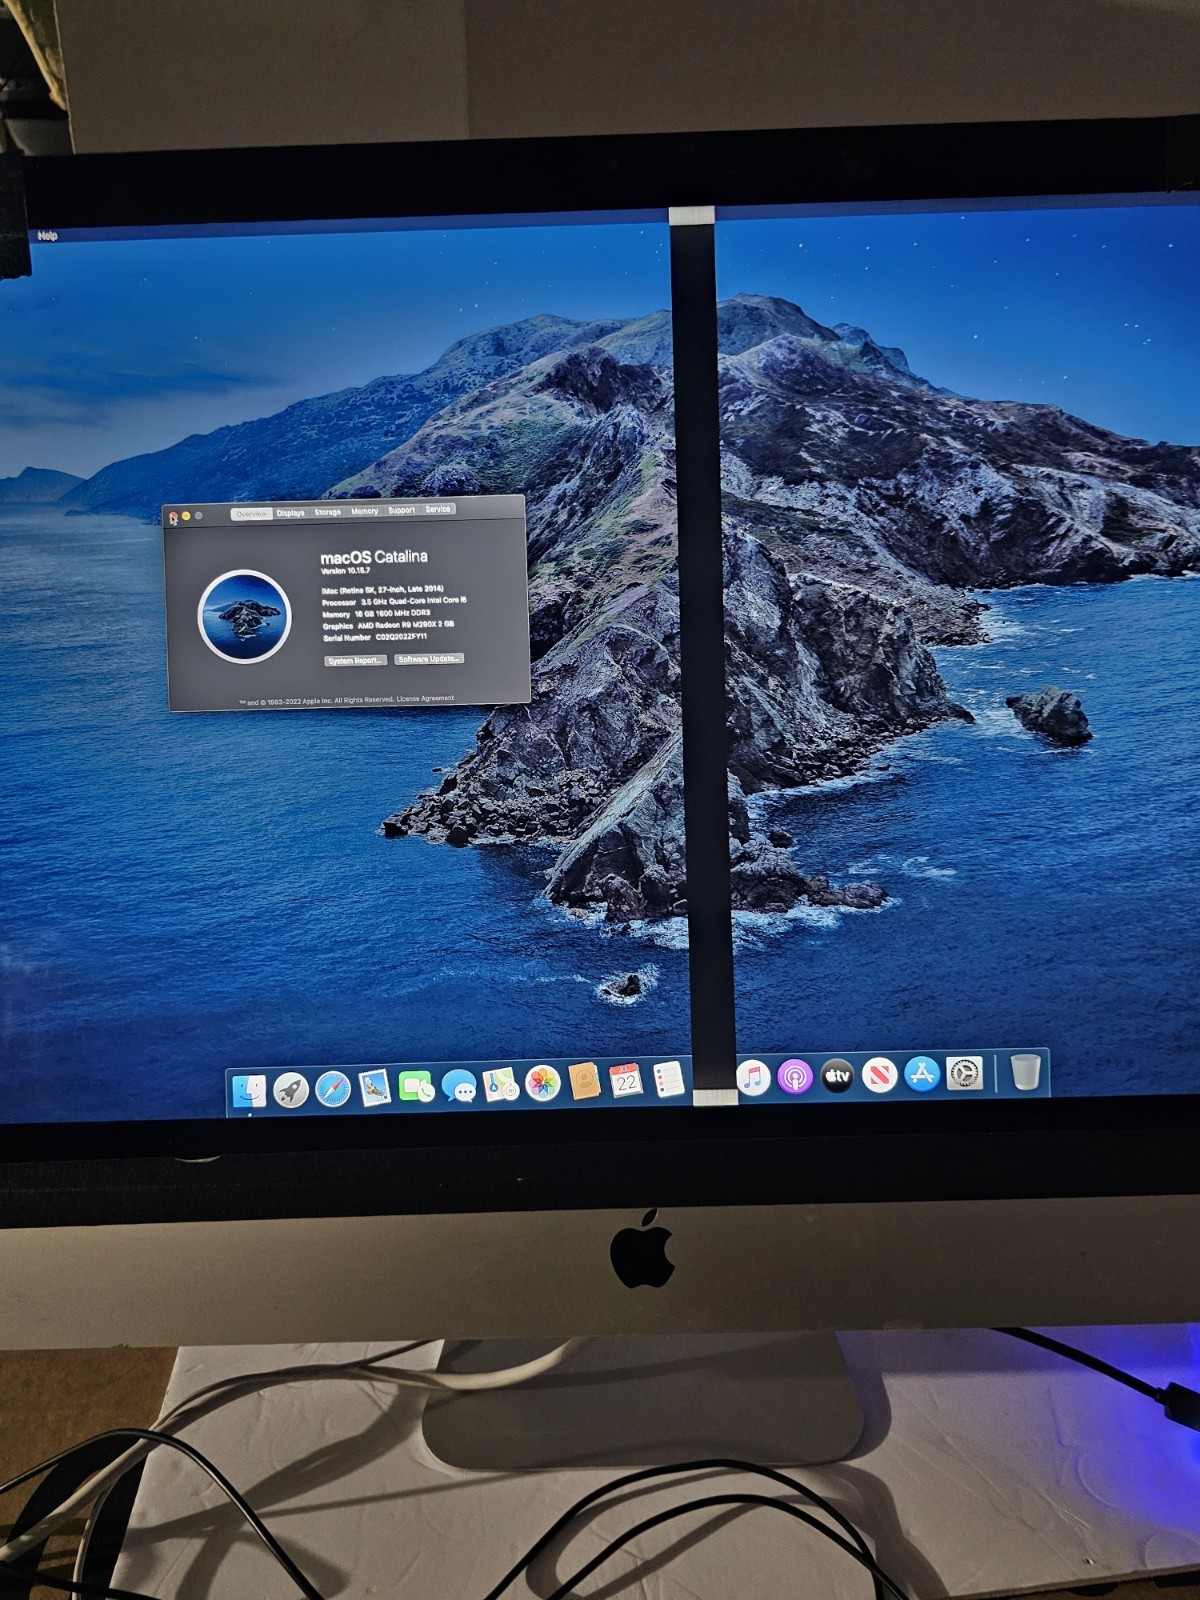Open Apple TV from the Dock
1200x1600 pixels.
click(x=837, y=1077)
